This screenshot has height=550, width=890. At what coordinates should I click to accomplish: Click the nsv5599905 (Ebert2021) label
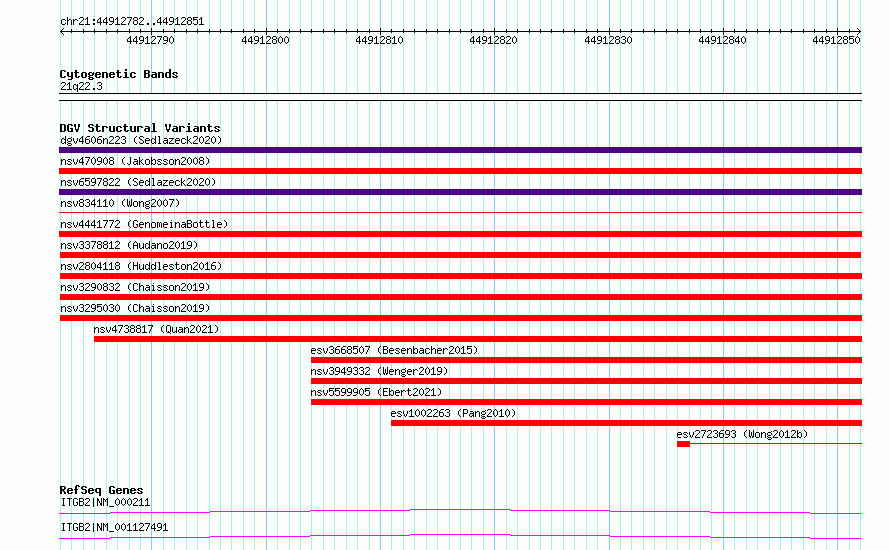point(376,392)
